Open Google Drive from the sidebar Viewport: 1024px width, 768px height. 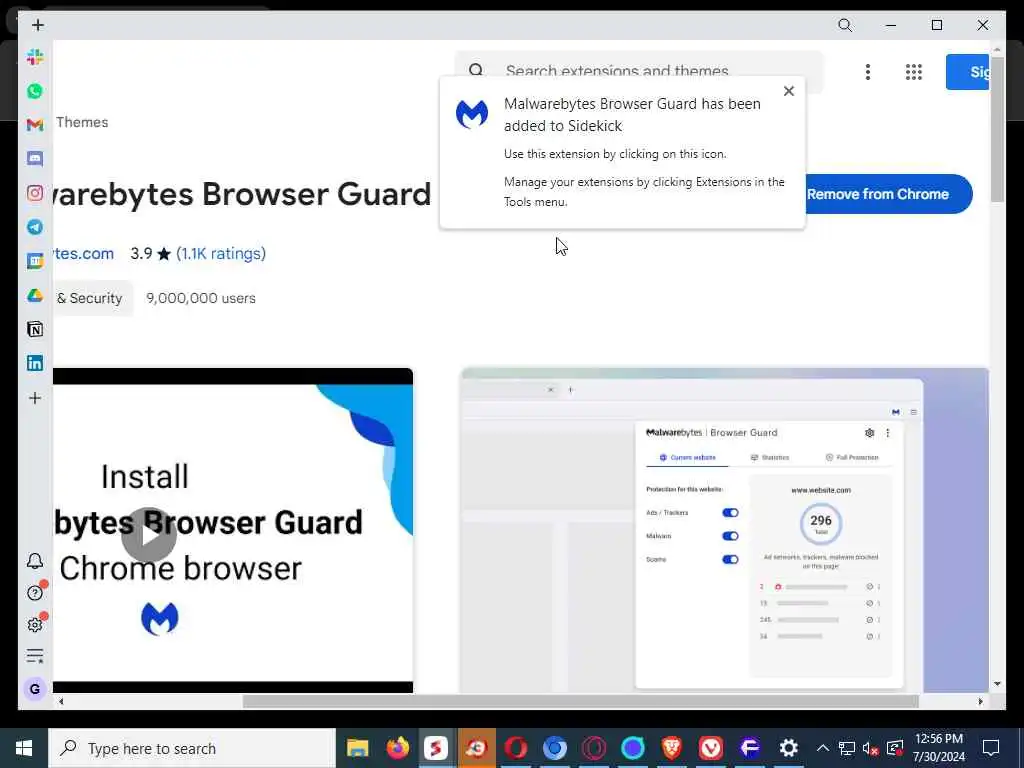coord(35,295)
